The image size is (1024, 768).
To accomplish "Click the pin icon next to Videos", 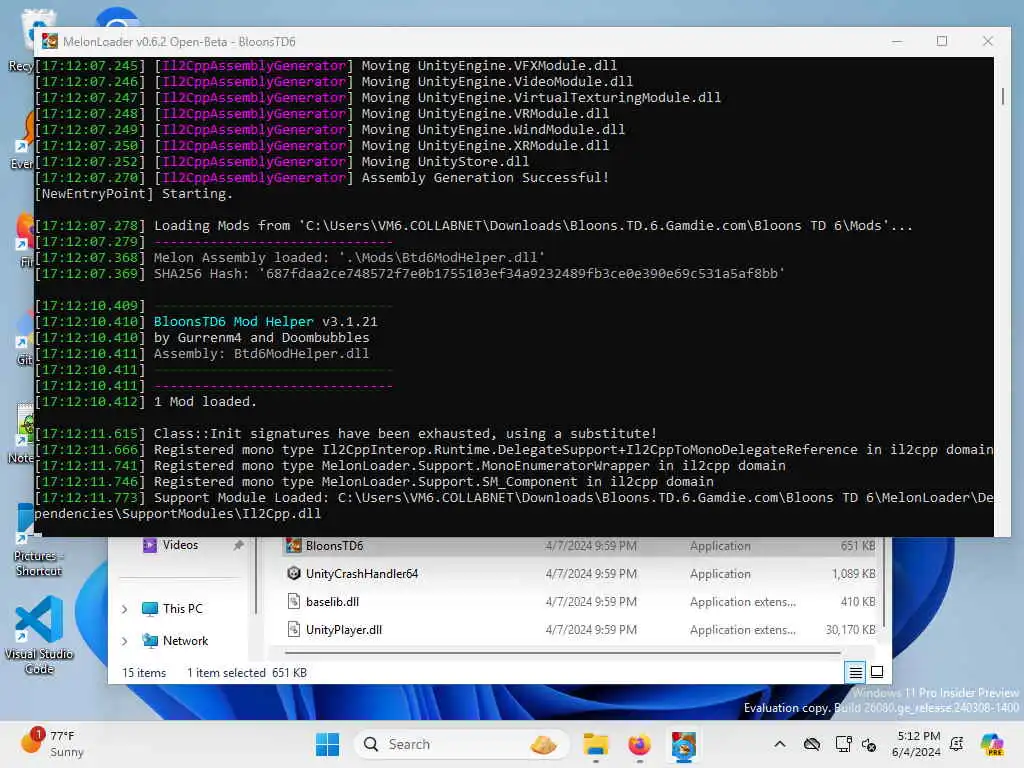I will (x=238, y=545).
